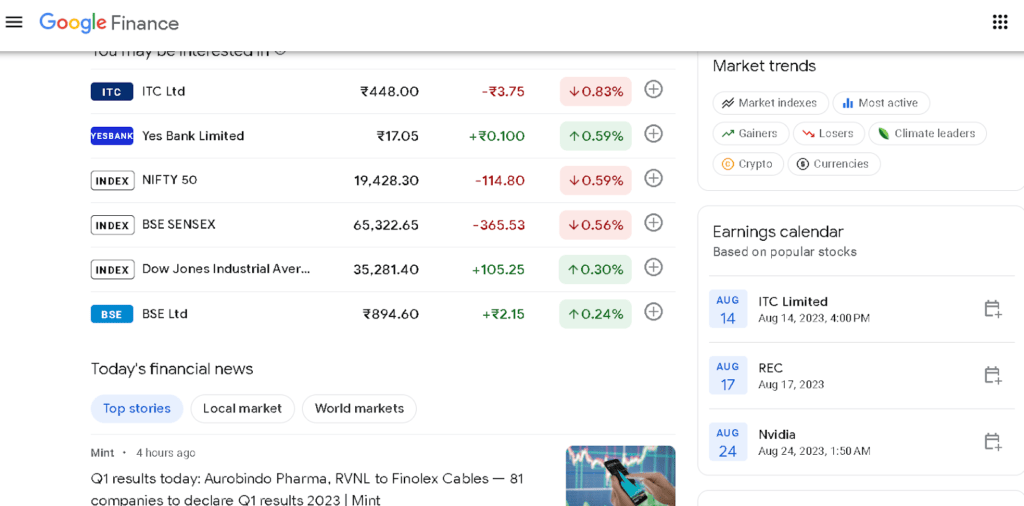Open Dow Jones Industrial Average row

pos(383,269)
